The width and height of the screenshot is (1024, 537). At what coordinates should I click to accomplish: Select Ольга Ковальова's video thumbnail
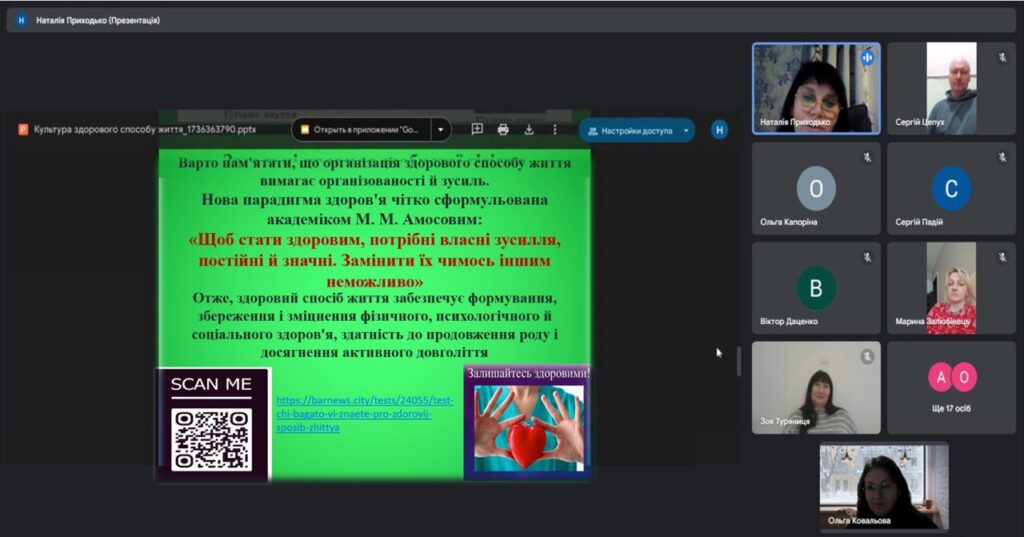883,486
